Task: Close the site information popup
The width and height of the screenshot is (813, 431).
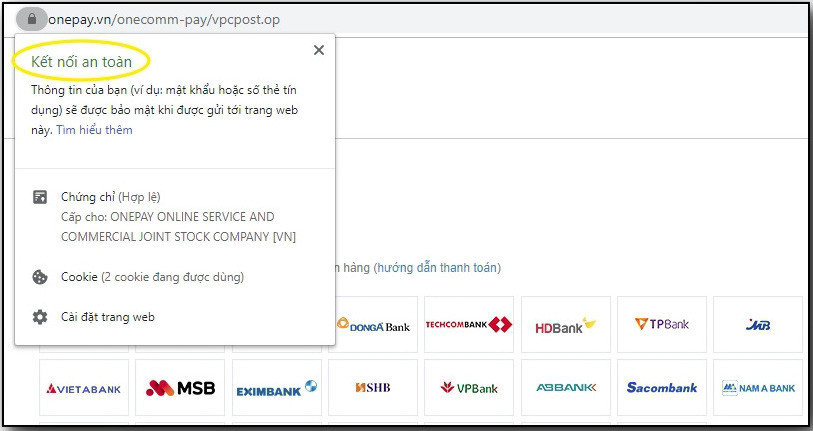Action: 318,50
